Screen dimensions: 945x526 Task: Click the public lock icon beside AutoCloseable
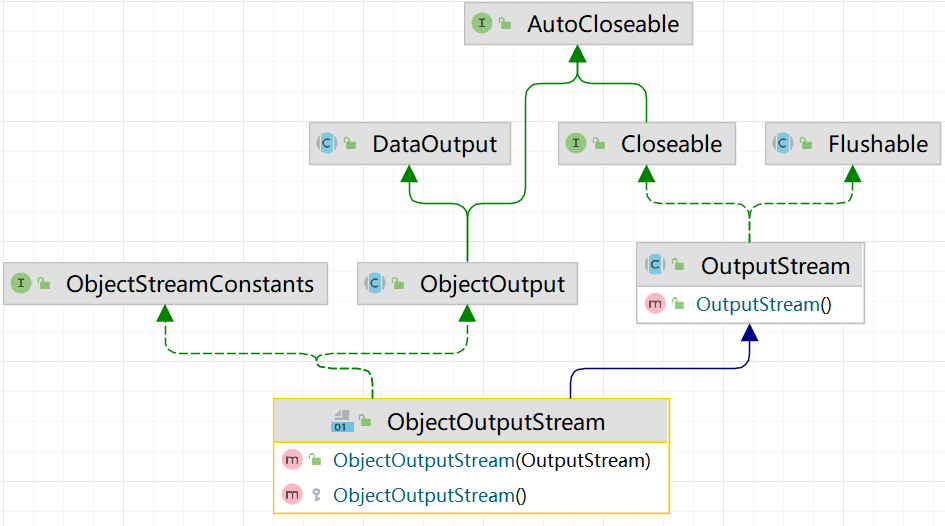(x=506, y=24)
